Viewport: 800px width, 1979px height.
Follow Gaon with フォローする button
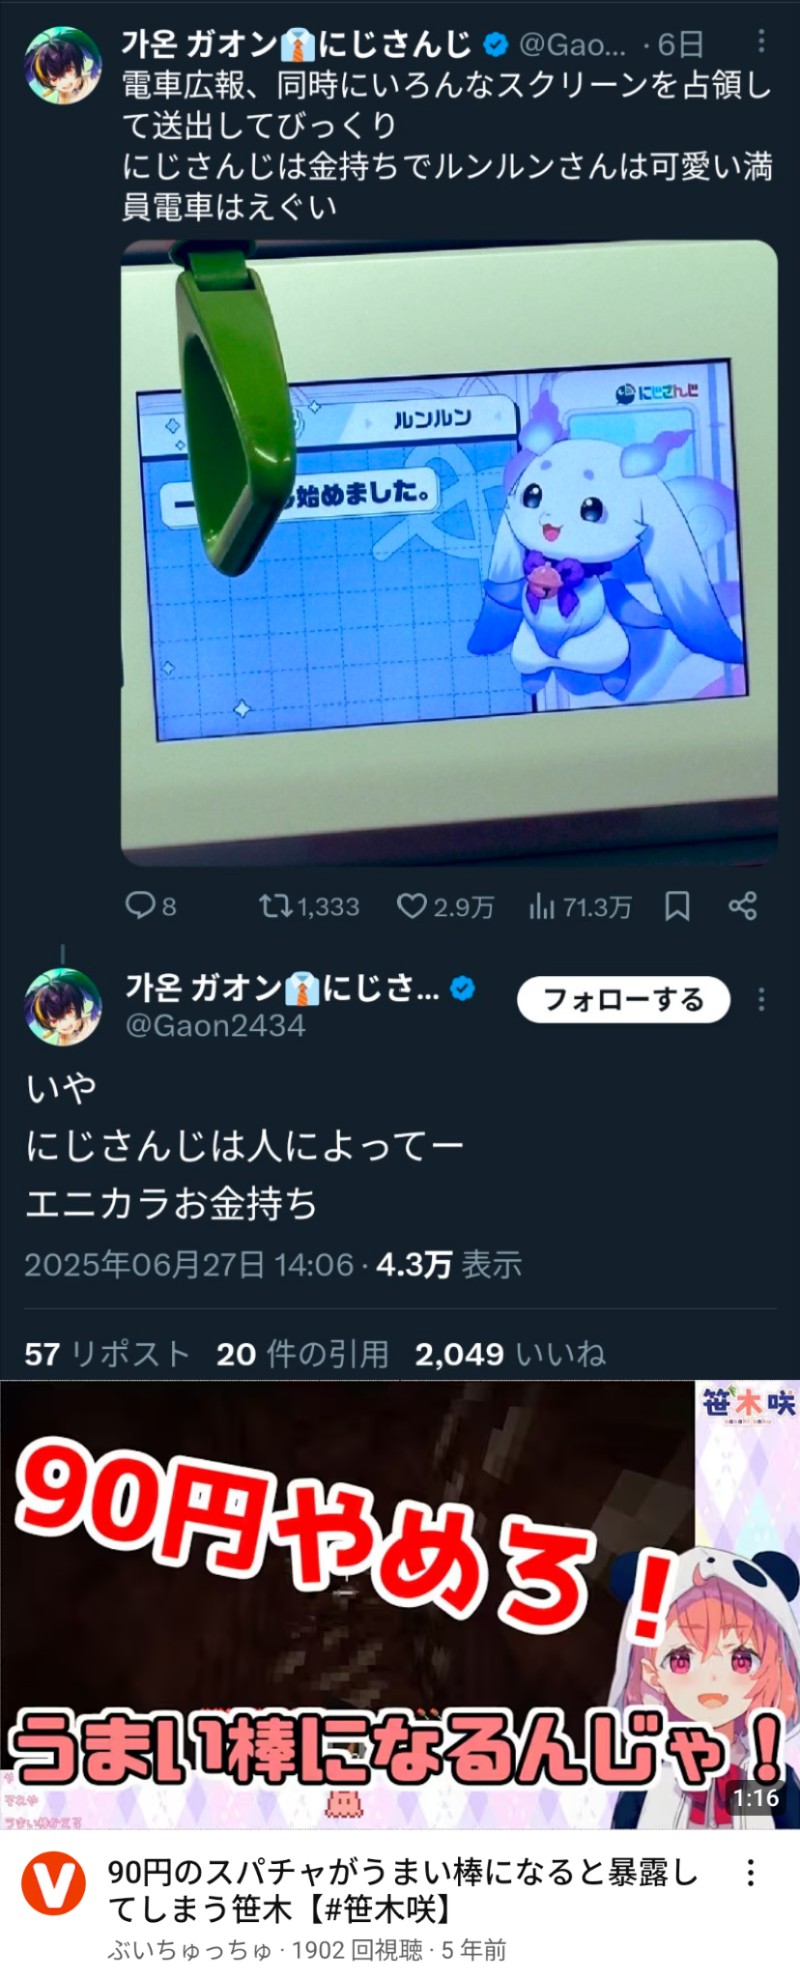(623, 999)
